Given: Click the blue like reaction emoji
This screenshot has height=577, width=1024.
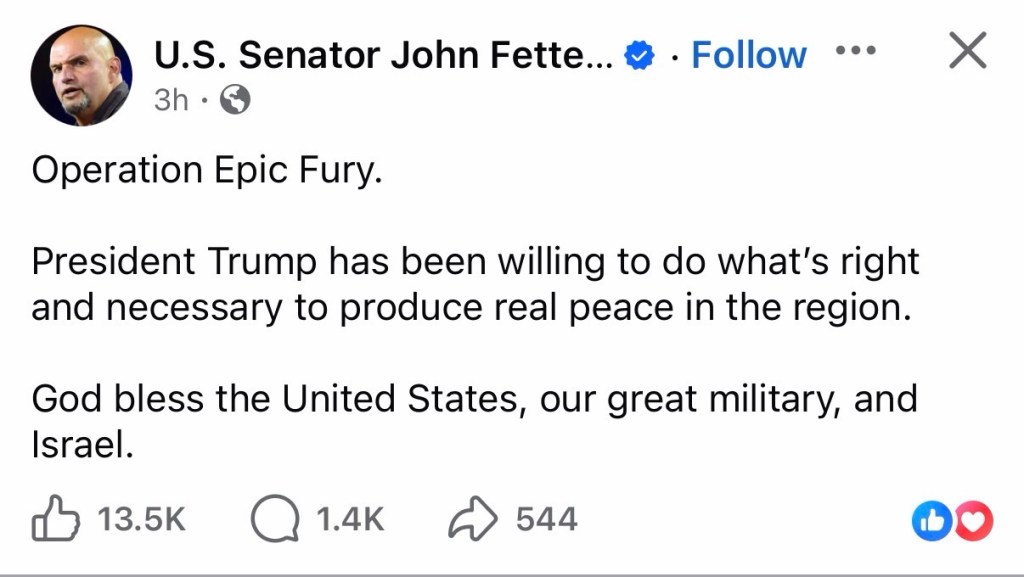Looking at the screenshot, I should (x=932, y=520).
